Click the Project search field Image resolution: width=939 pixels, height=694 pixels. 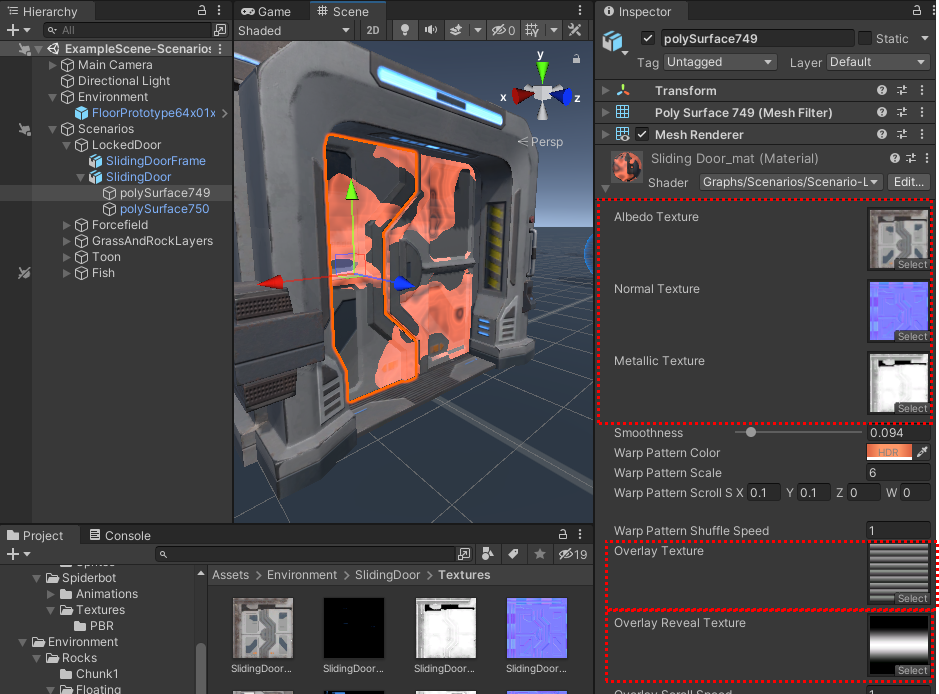coord(305,554)
